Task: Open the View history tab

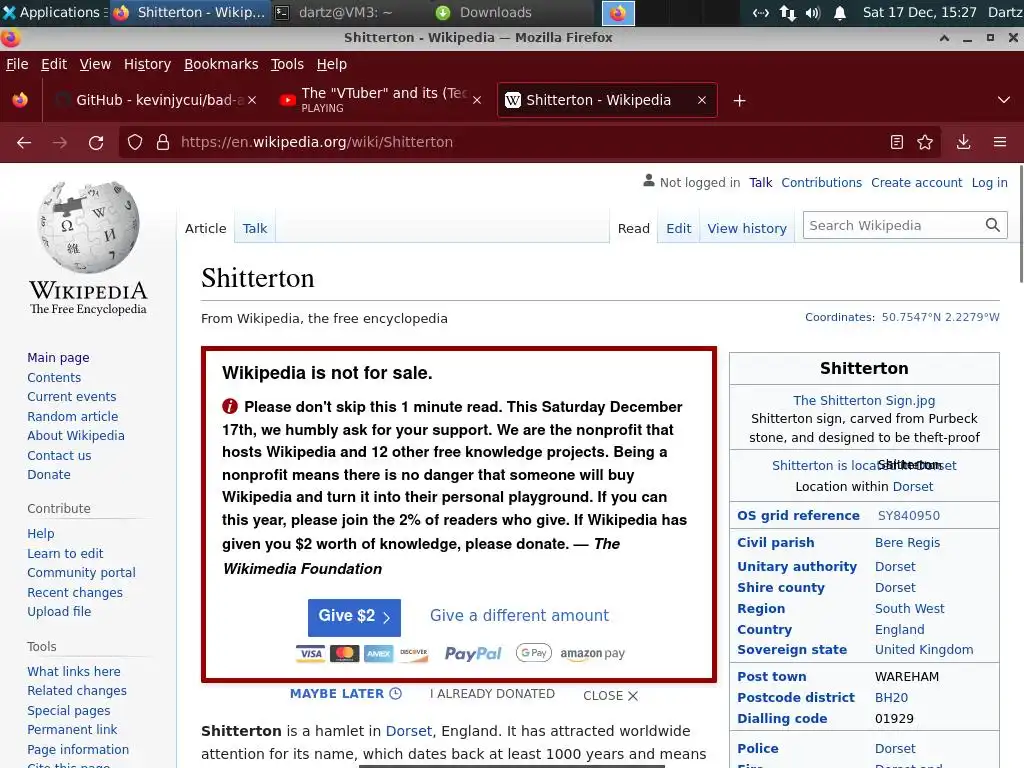Action: click(747, 229)
